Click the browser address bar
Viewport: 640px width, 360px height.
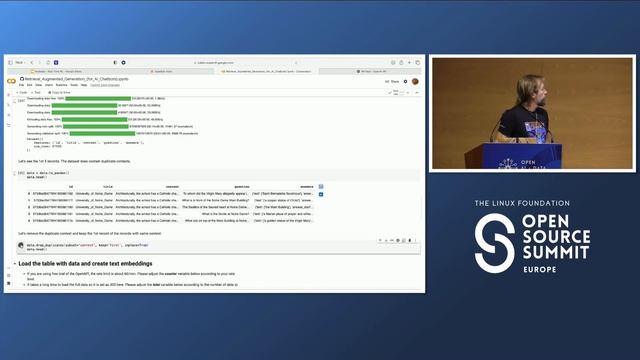[x=214, y=62]
